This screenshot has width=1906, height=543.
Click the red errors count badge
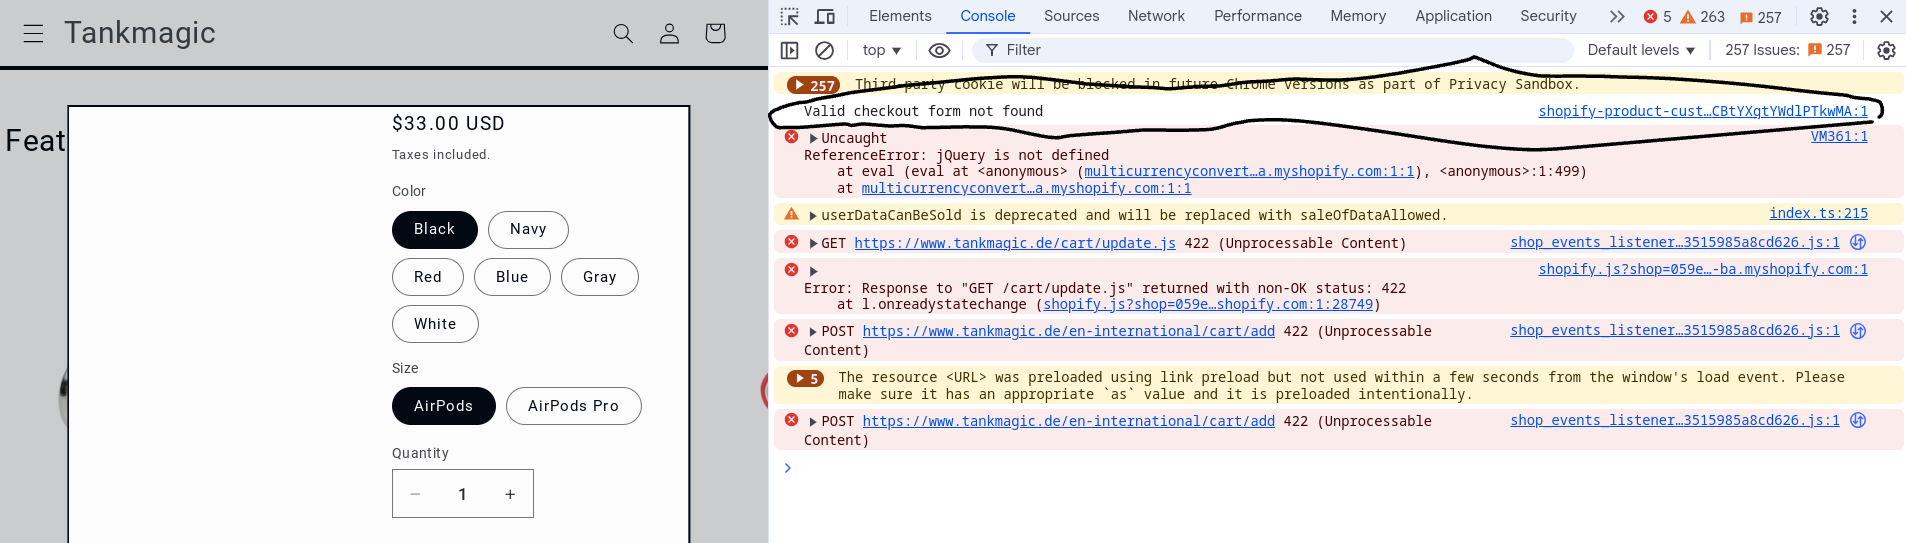pos(1657,17)
